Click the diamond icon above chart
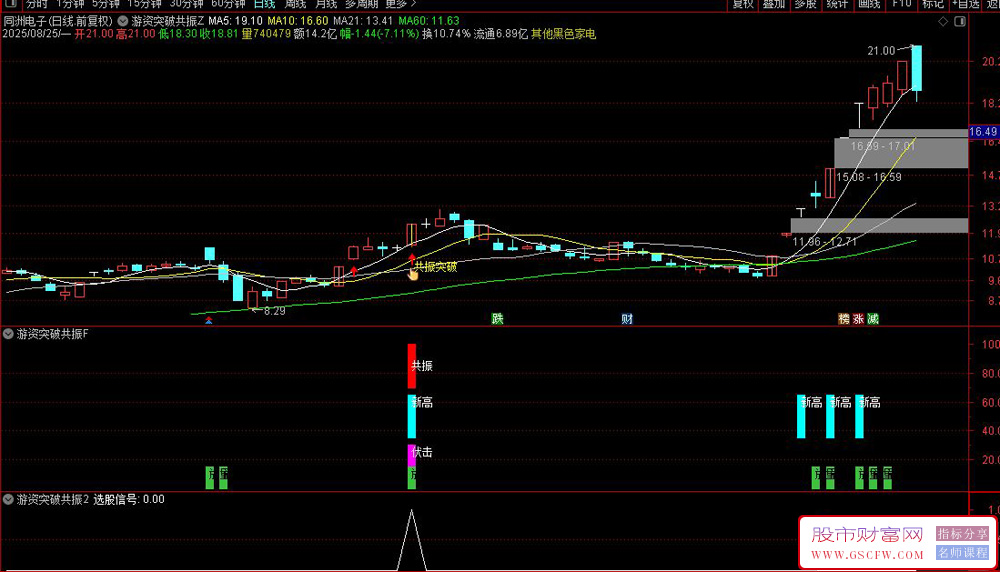Image resolution: width=1000 pixels, height=572 pixels. point(943,22)
